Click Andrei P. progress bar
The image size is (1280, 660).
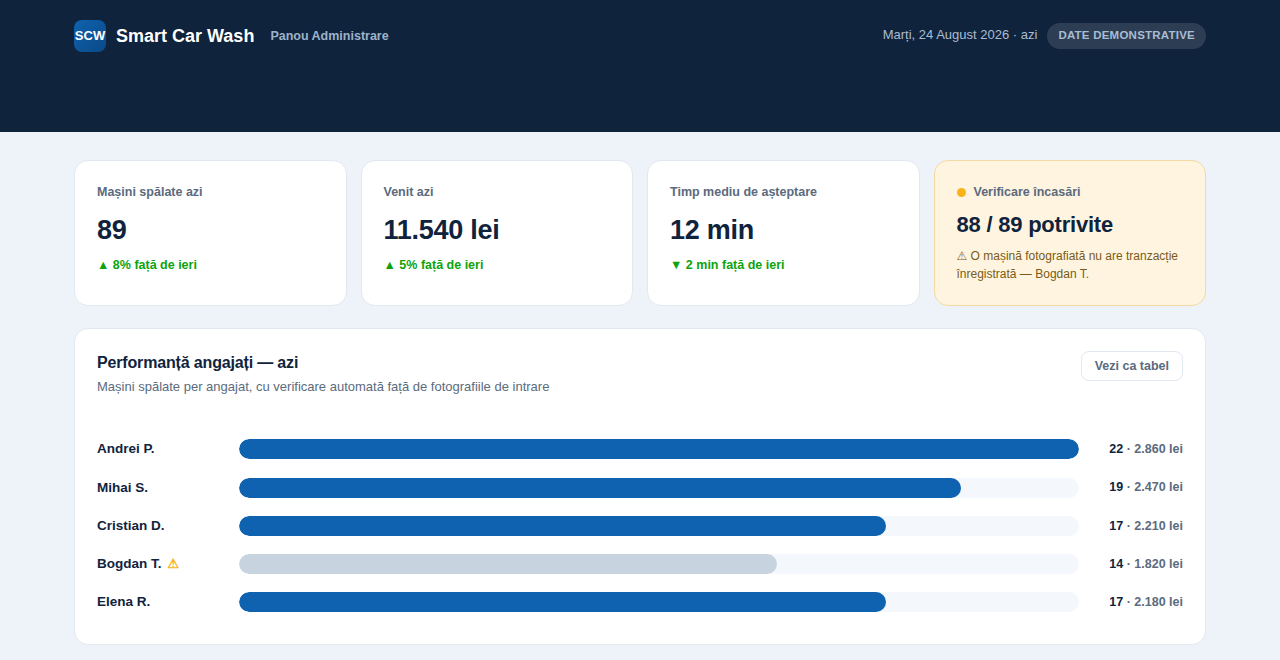click(x=659, y=449)
